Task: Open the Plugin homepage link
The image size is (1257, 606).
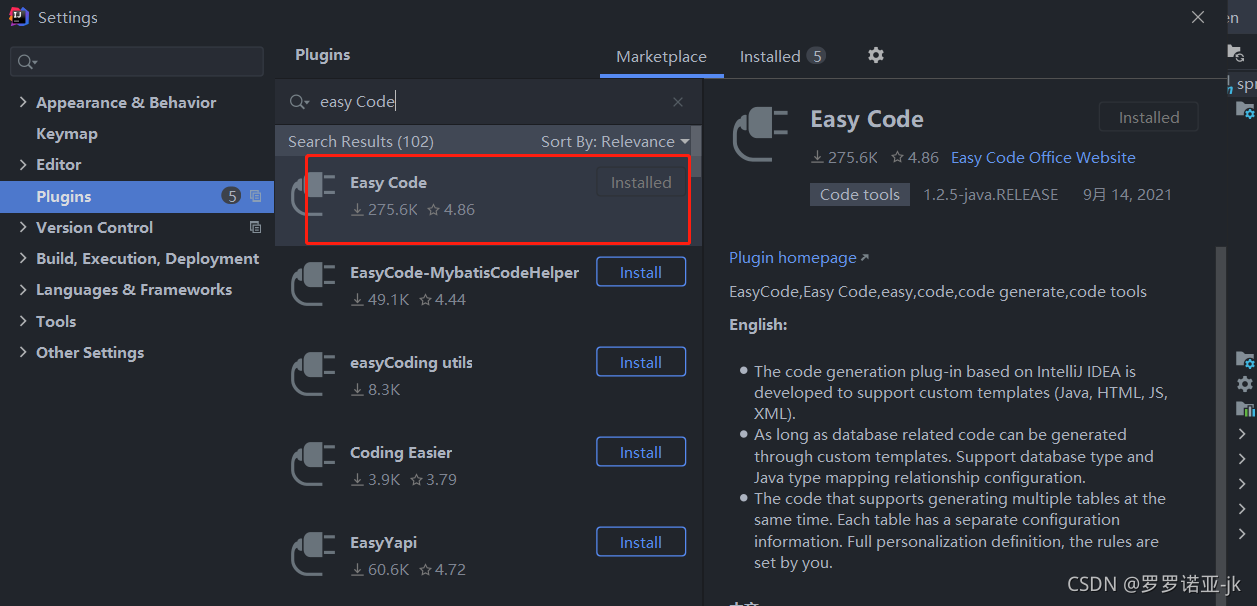Action: (799, 258)
